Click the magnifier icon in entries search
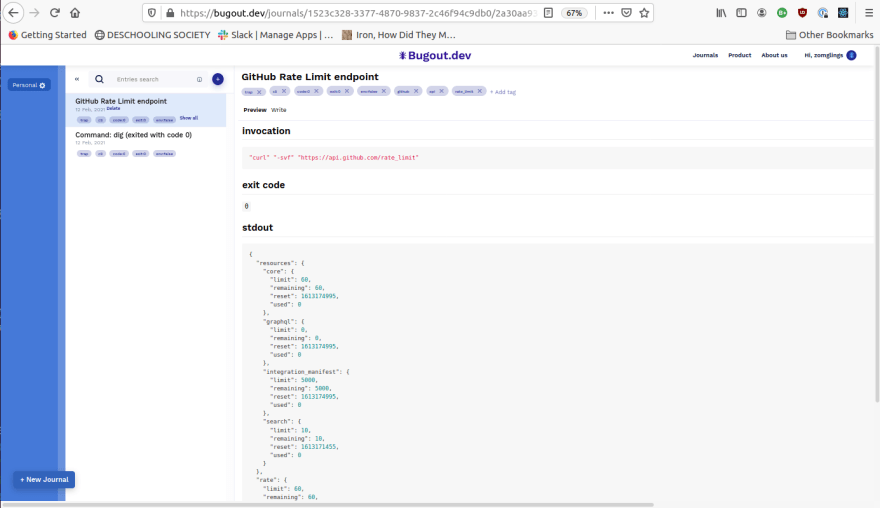Image resolution: width=880 pixels, height=508 pixels. (99, 79)
